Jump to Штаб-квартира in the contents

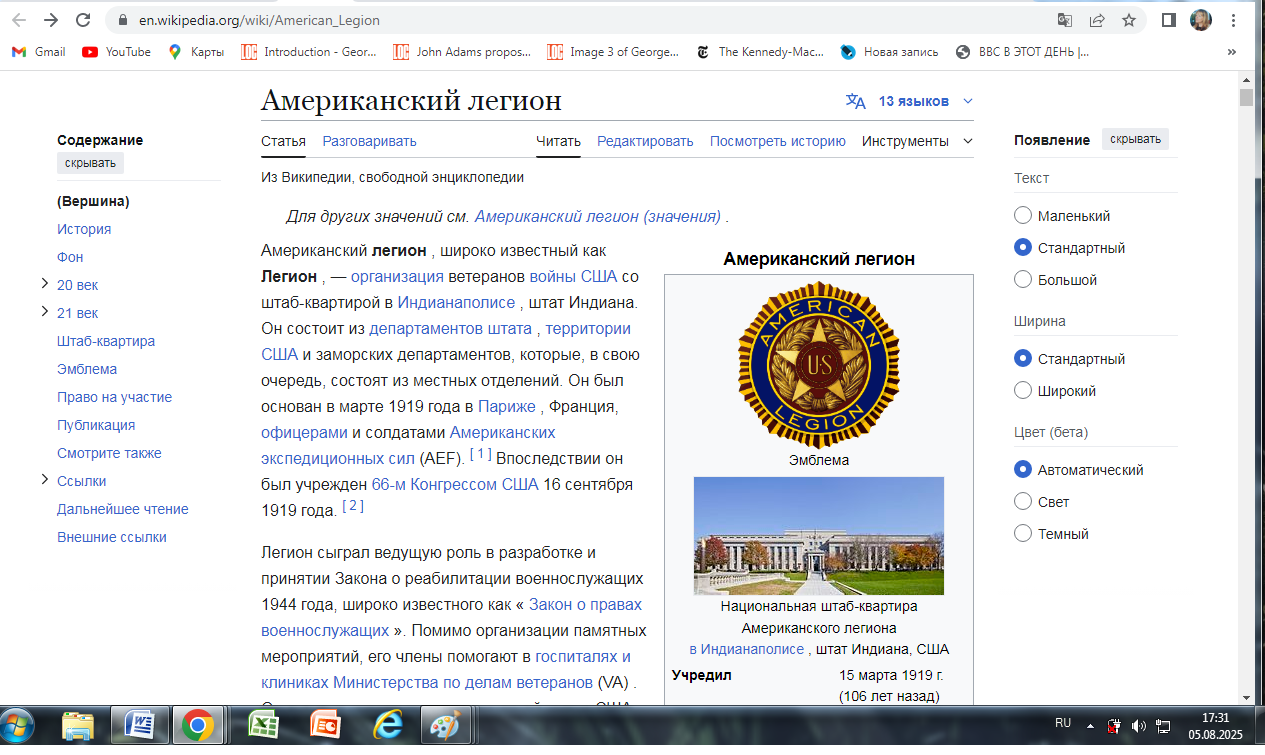click(x=106, y=341)
